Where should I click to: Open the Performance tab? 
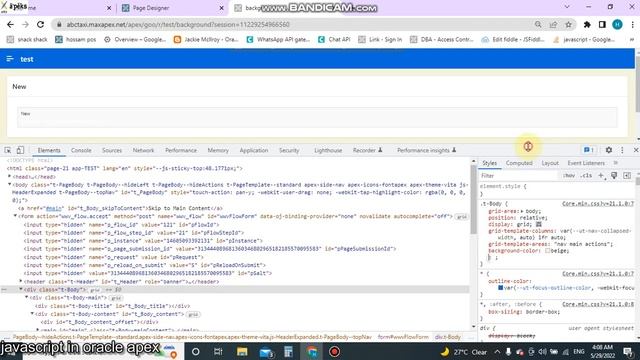click(x=181, y=150)
